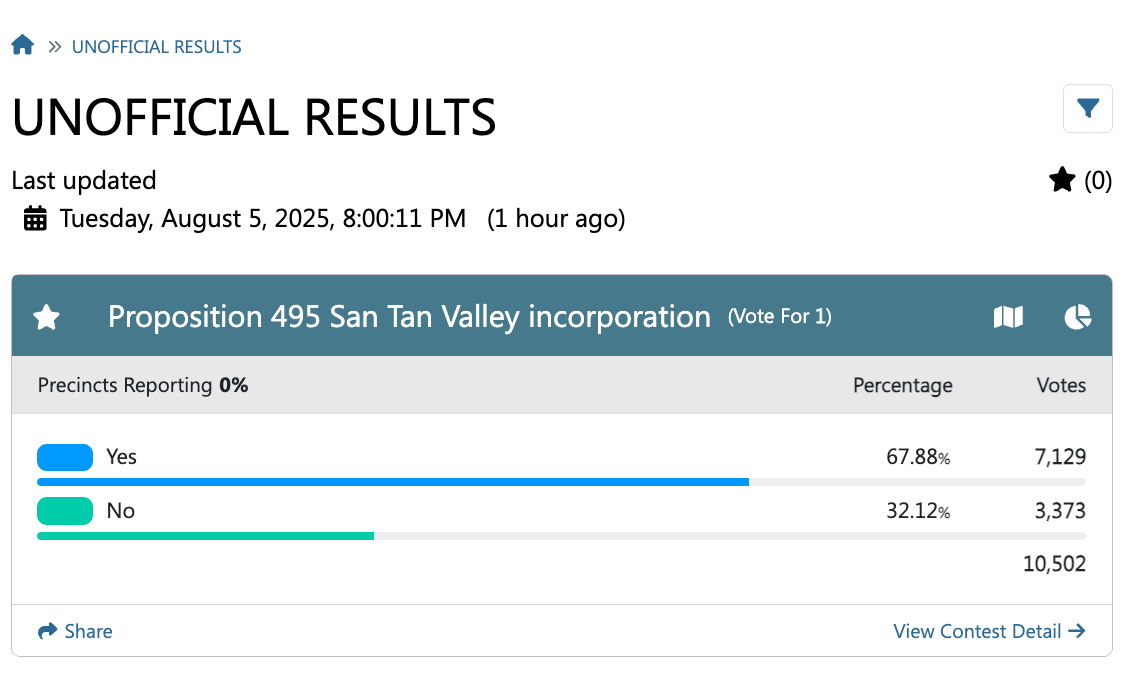The height and width of the screenshot is (684, 1140).
Task: Click the home icon in breadcrumb
Action: click(x=23, y=46)
